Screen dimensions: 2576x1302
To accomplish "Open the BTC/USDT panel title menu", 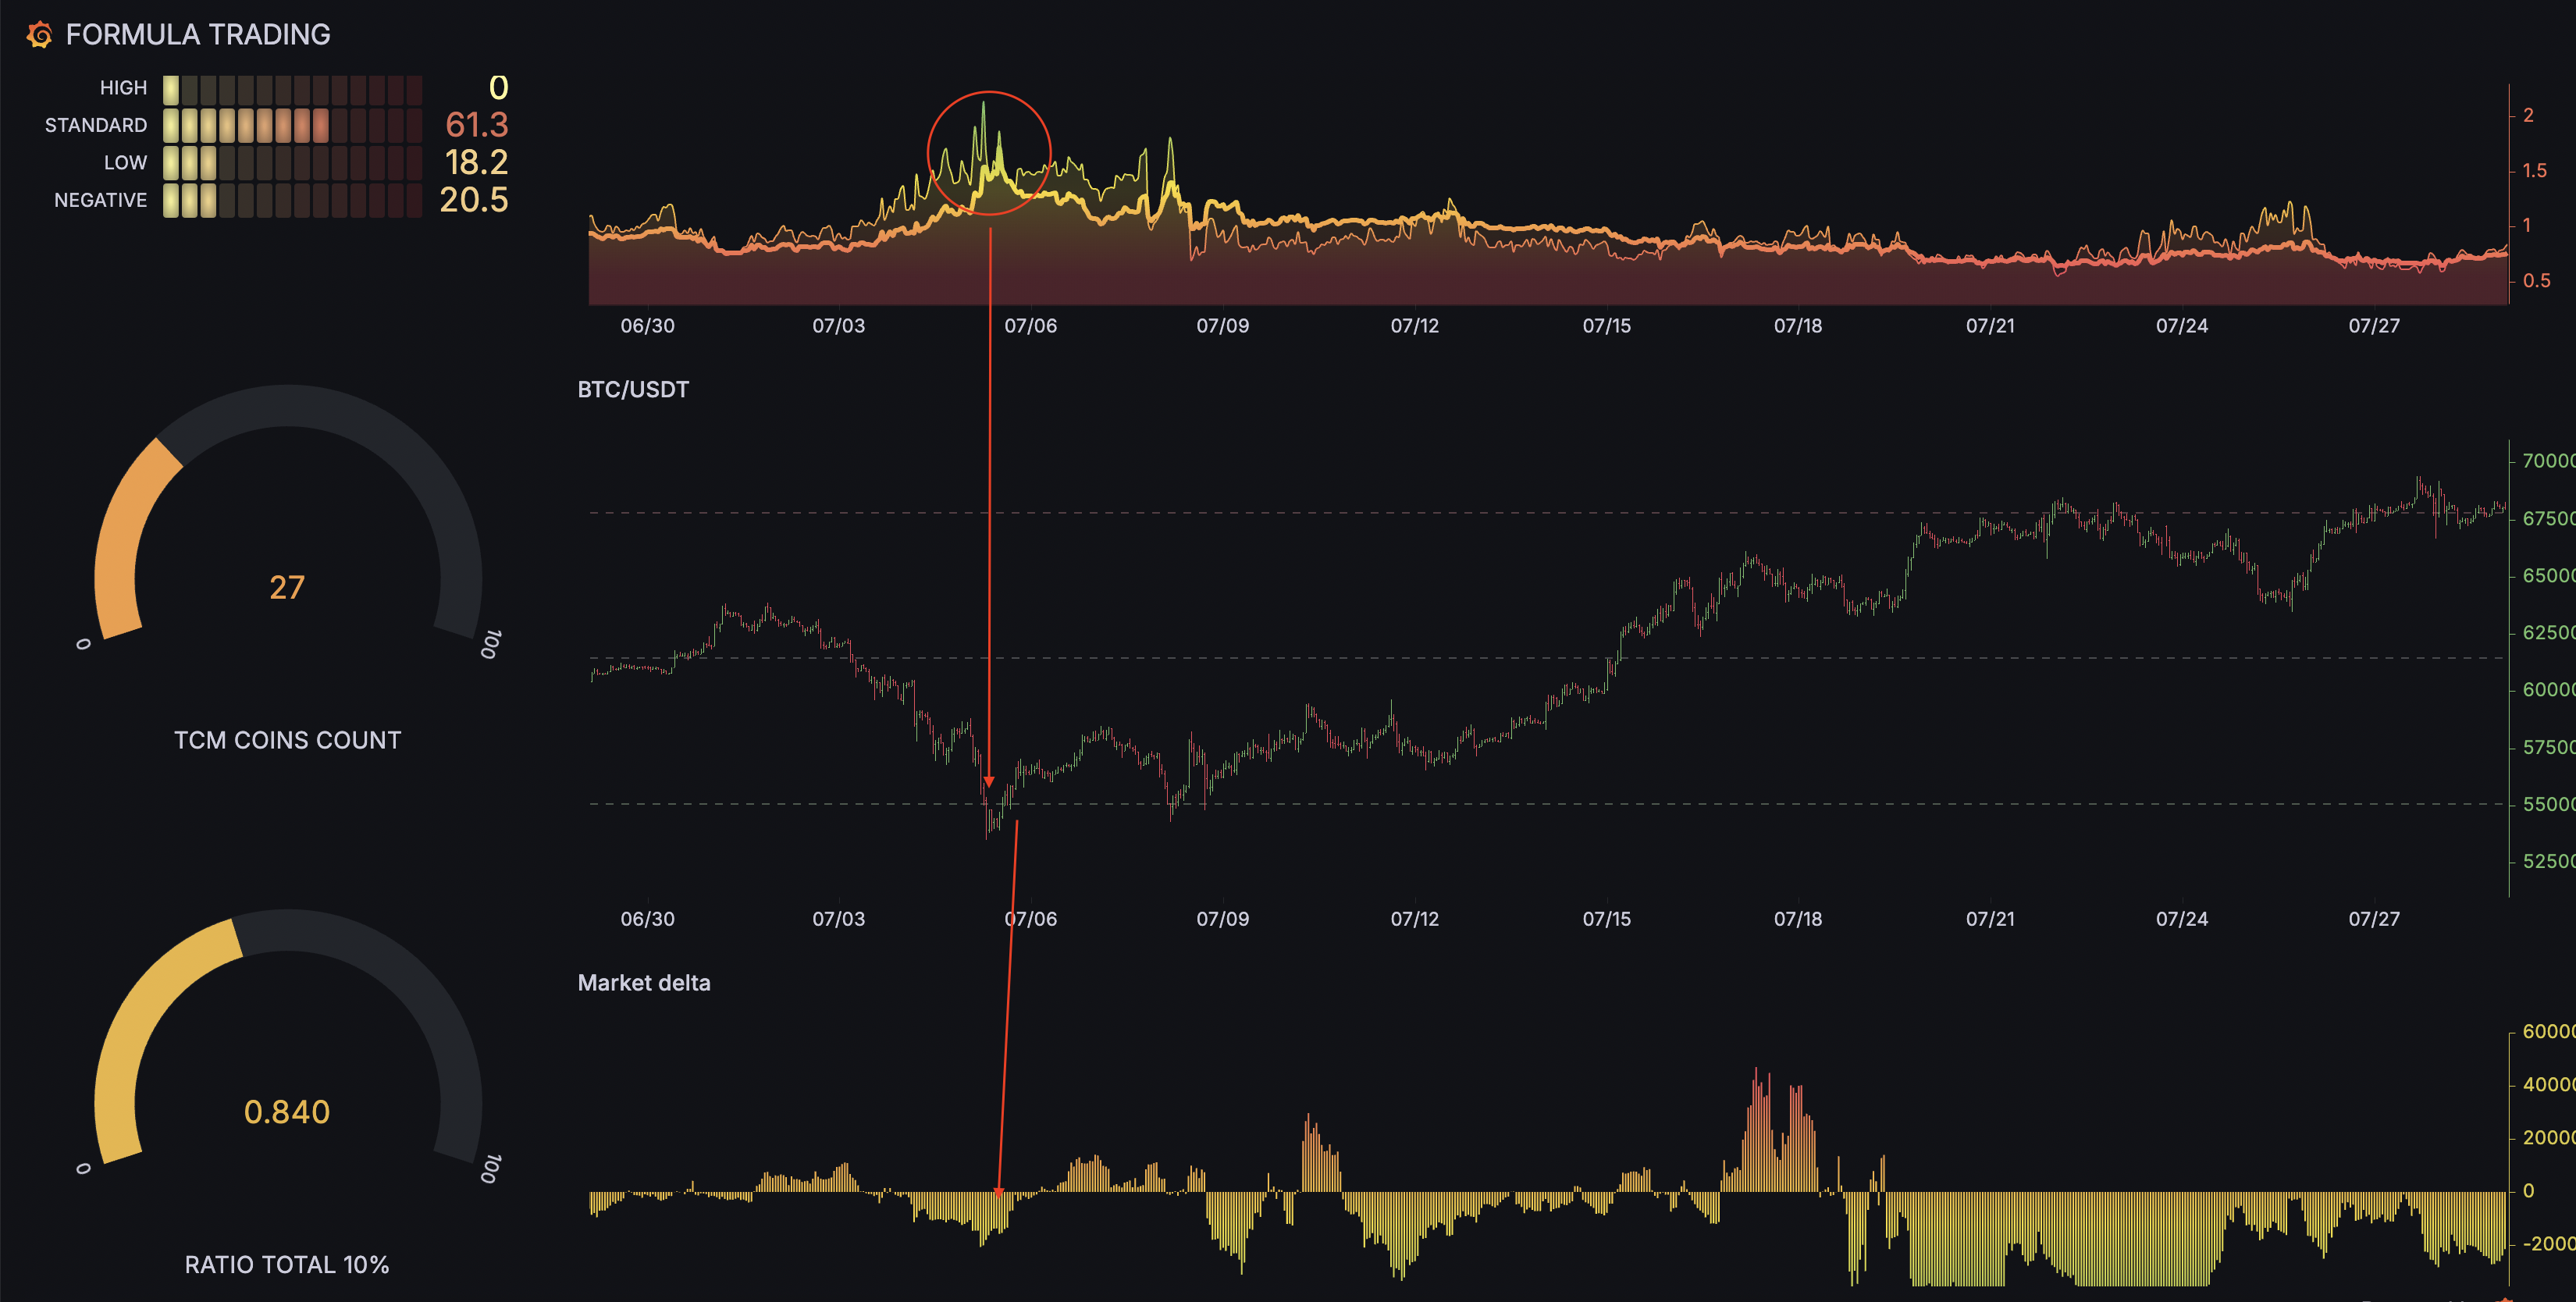I will pos(633,389).
